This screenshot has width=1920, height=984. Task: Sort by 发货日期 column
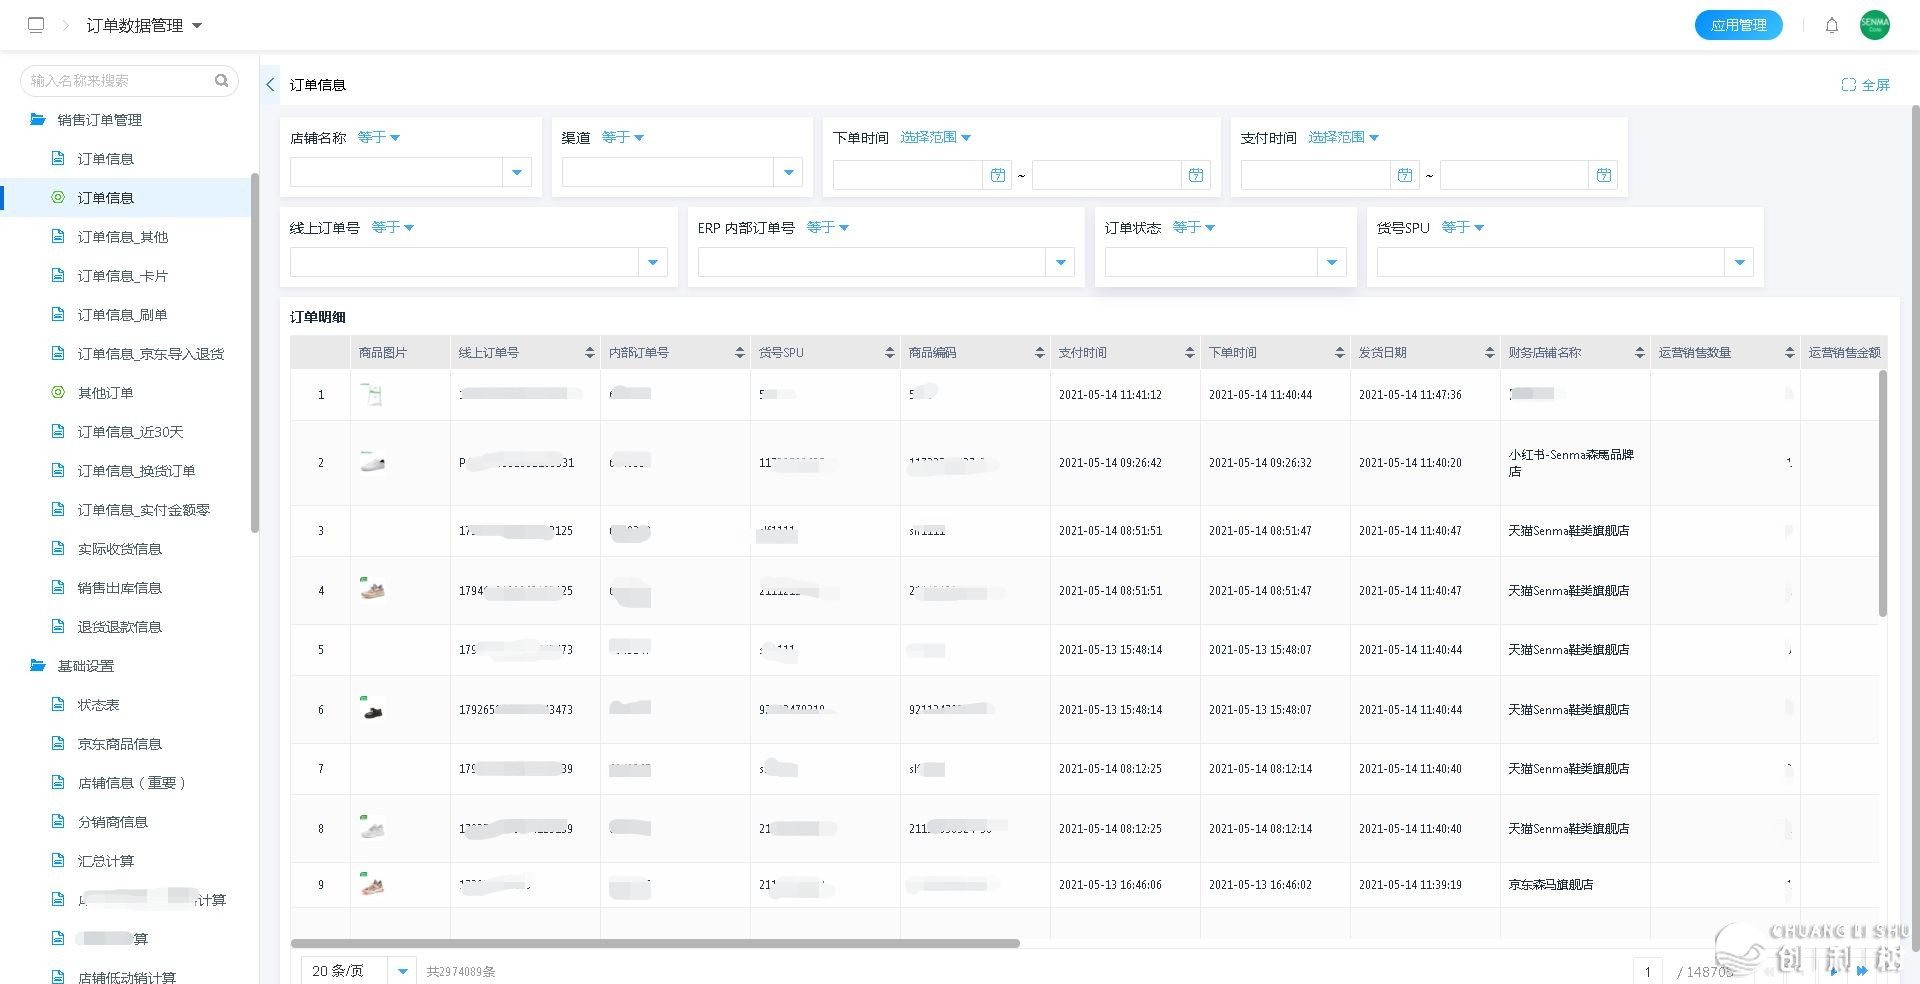coord(1490,353)
